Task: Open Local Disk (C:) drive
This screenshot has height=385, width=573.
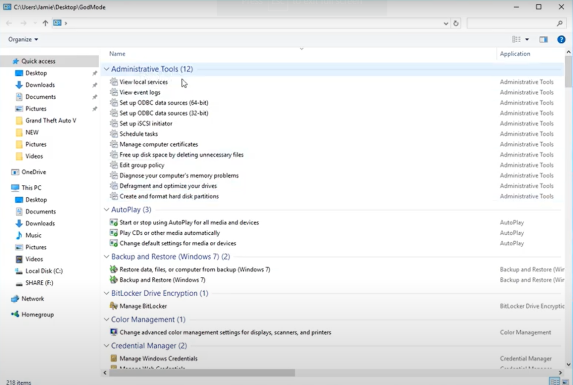Action: (44, 271)
